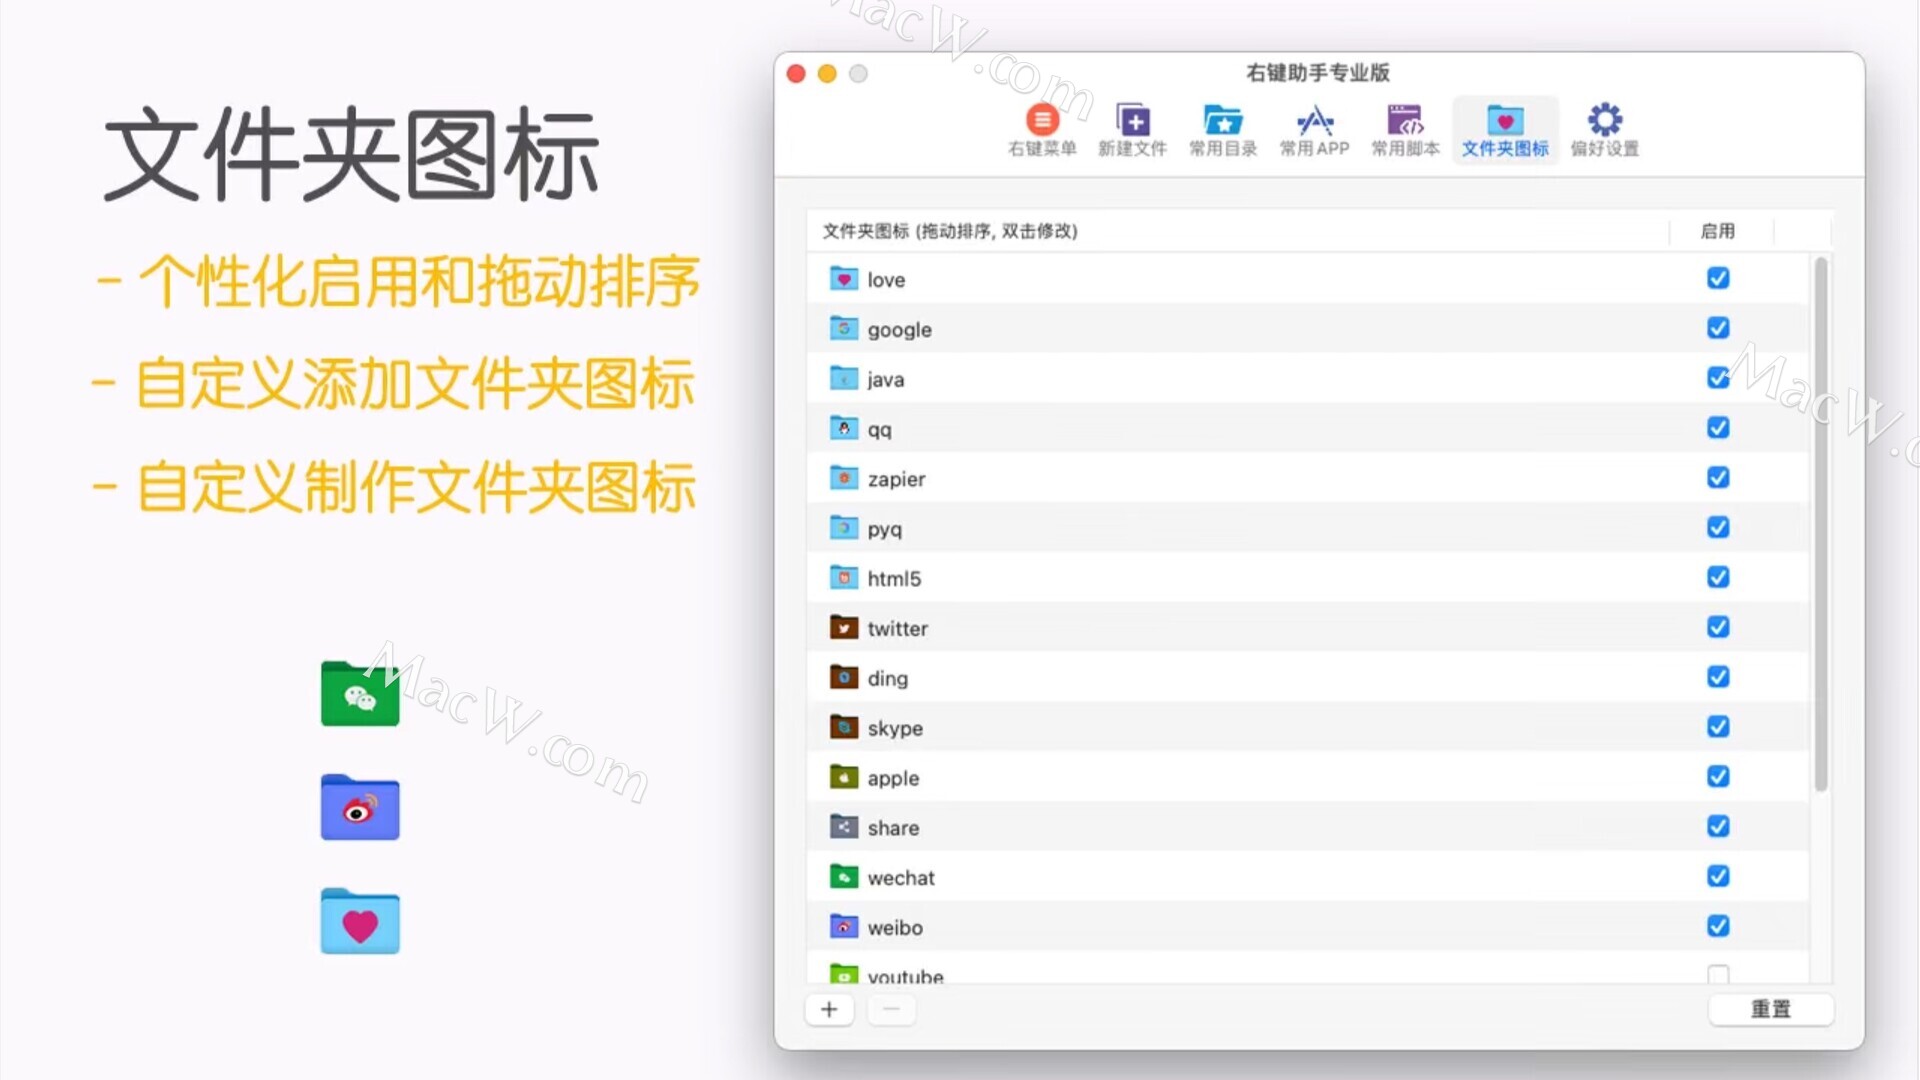Click the html5 folder icon in list

tap(844, 577)
